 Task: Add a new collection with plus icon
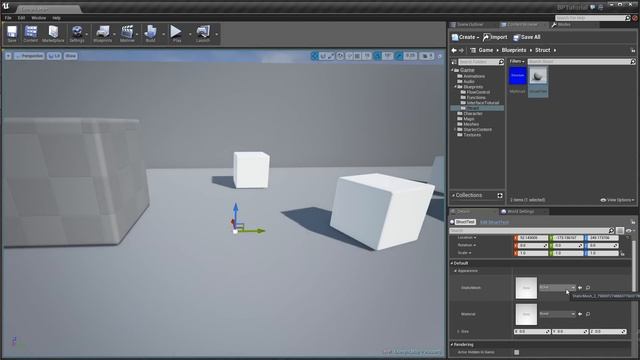(x=500, y=196)
